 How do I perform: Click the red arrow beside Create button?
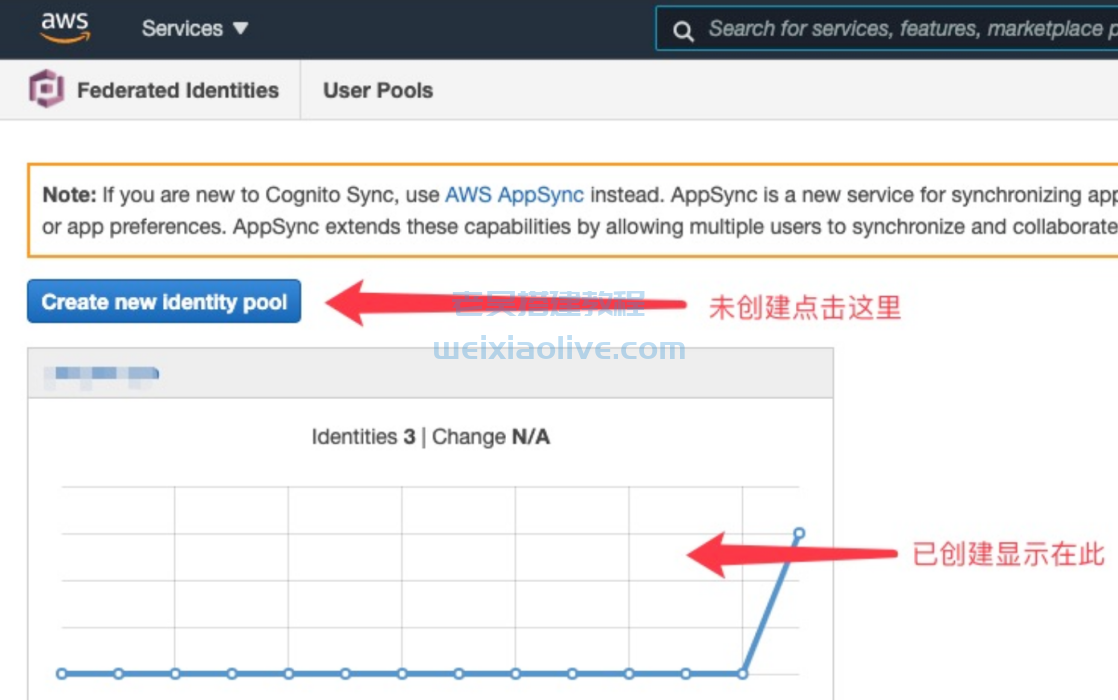click(x=500, y=304)
